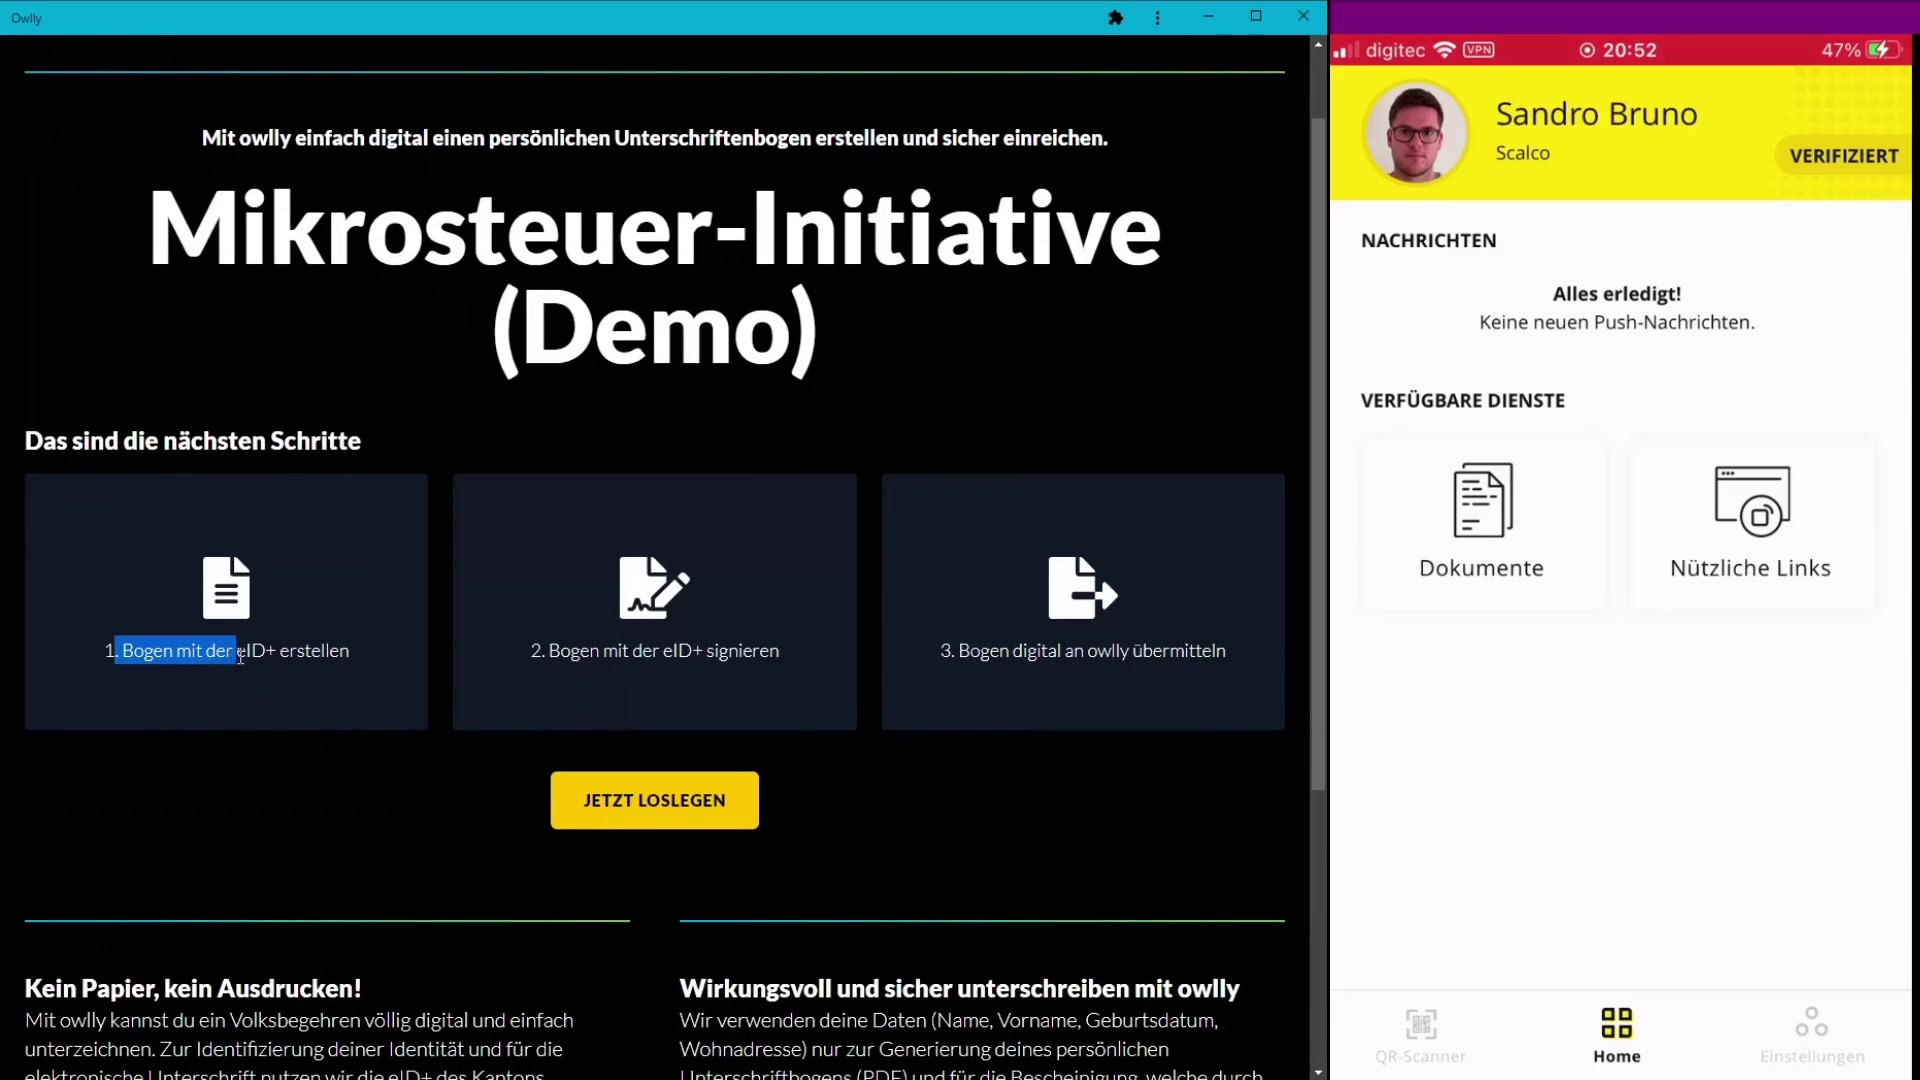1920x1080 pixels.
Task: Tap the VPN indicator in phone status bar
Action: point(1478,50)
